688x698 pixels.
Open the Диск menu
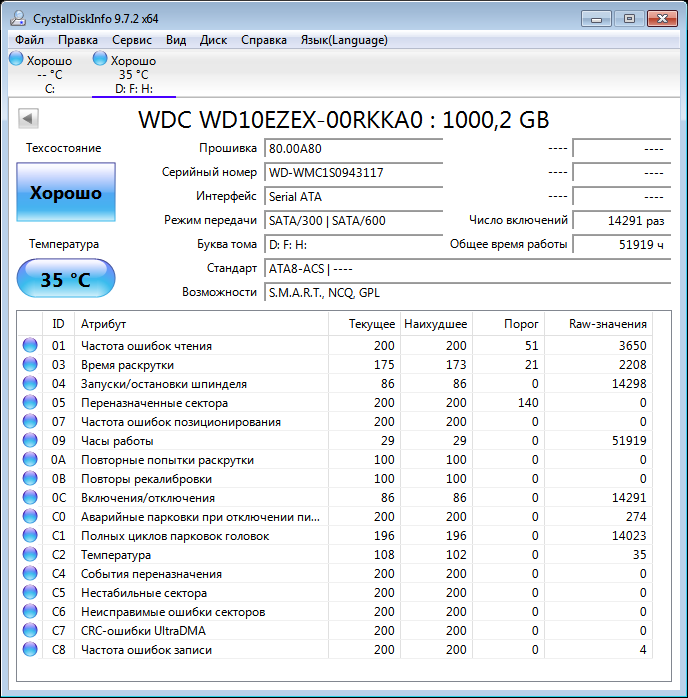pos(213,40)
